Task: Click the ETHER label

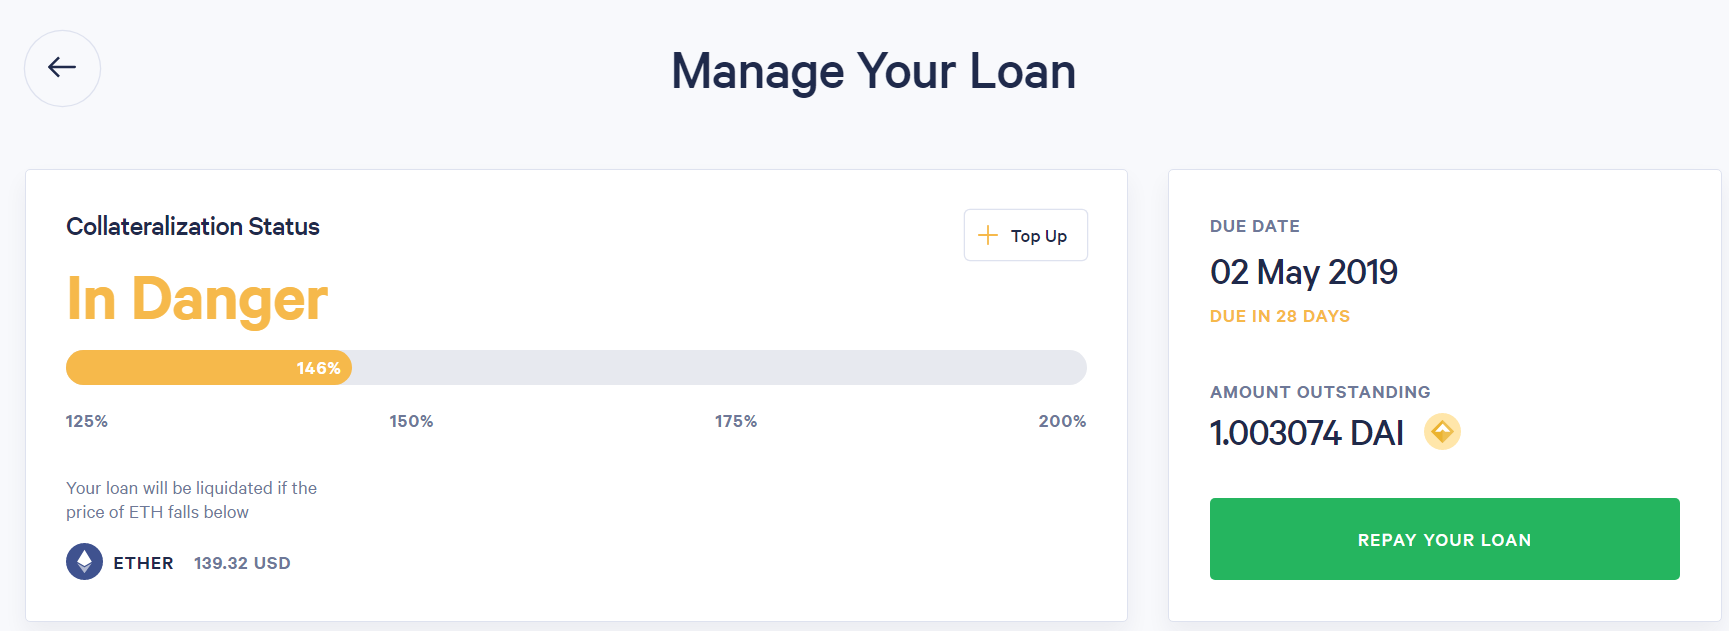Action: 143,563
